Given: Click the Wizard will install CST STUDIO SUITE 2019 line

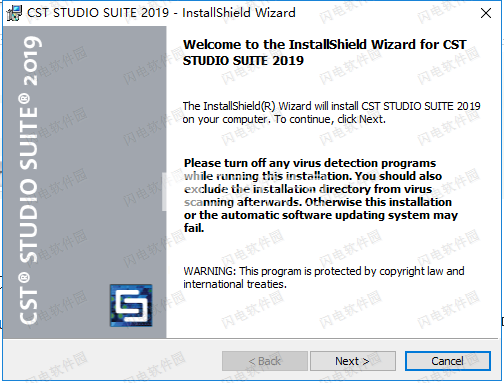Looking at the screenshot, I should 331,106.
